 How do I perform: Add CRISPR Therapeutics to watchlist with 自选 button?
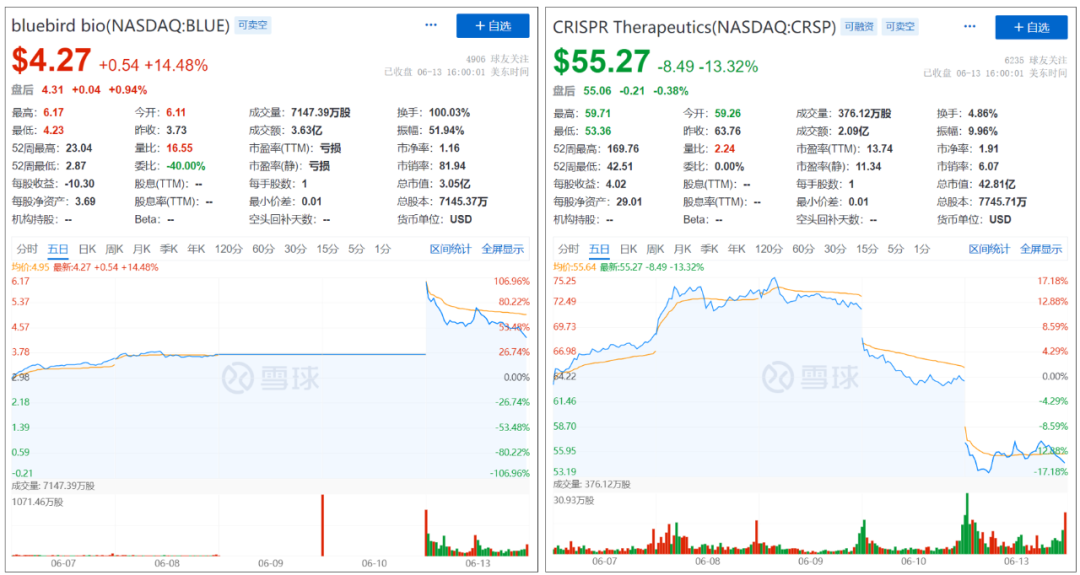tap(1031, 27)
